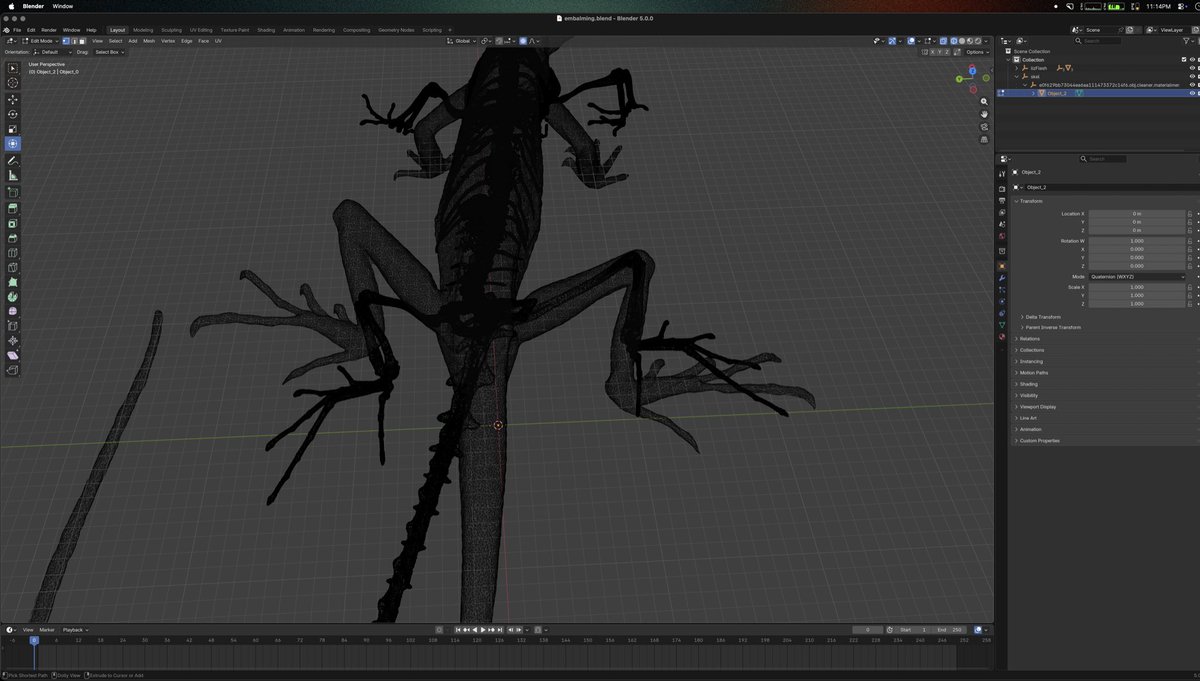
Task: Select the Shrink/Fatten tool
Action: click(x=13, y=341)
